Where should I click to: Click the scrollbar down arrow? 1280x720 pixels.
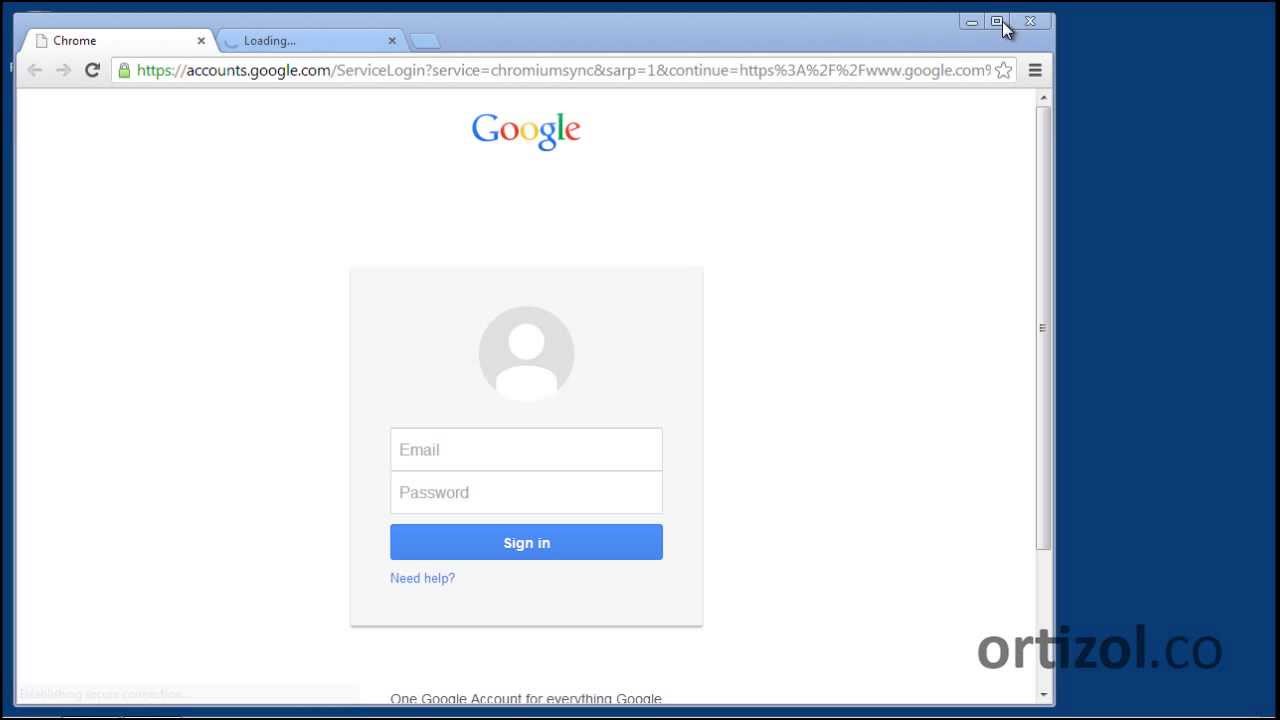pyautogui.click(x=1044, y=695)
